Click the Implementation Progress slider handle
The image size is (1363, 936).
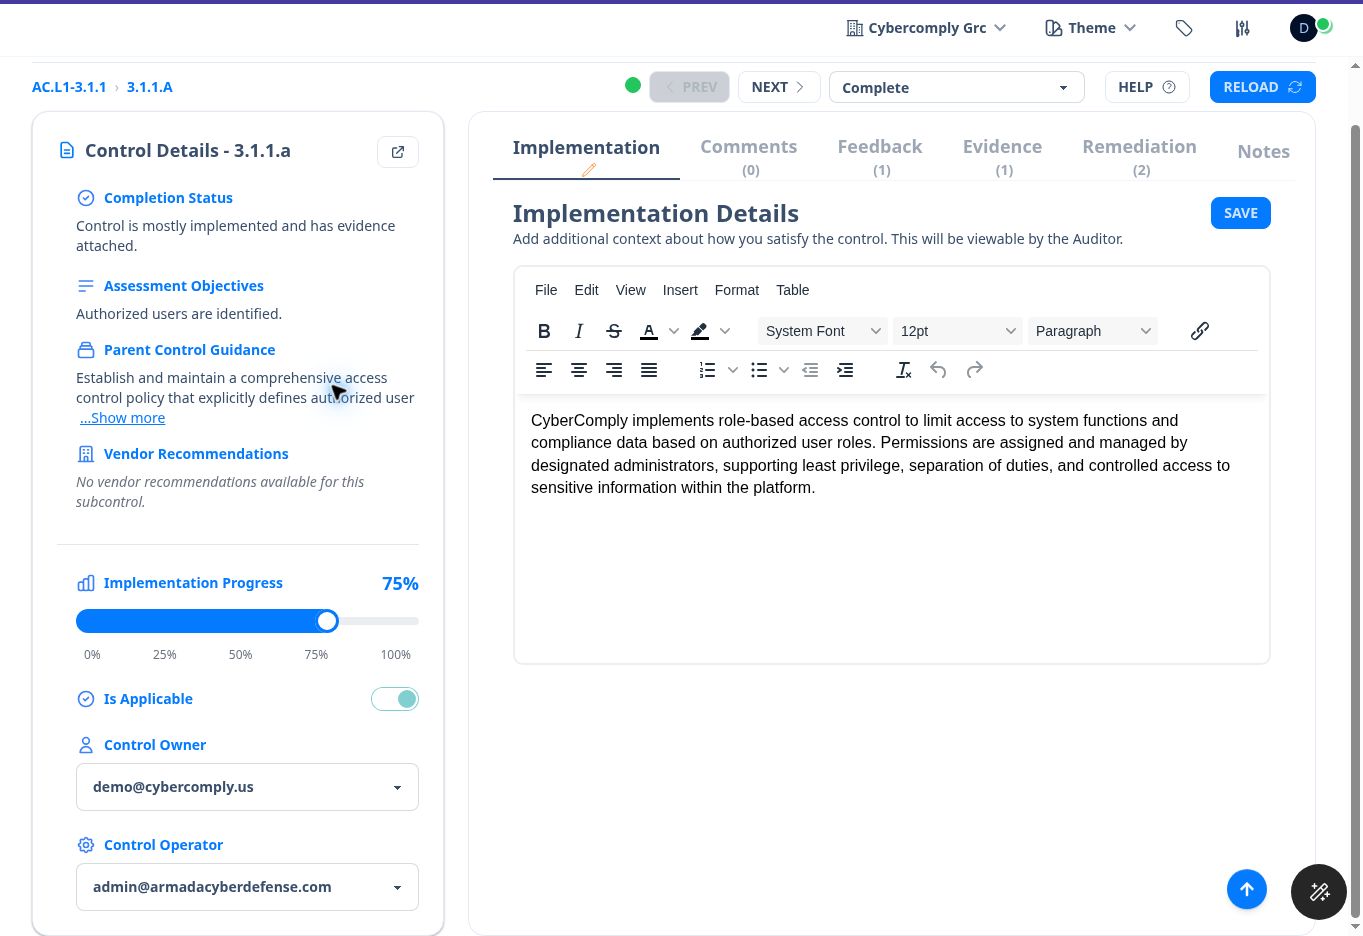(x=327, y=621)
